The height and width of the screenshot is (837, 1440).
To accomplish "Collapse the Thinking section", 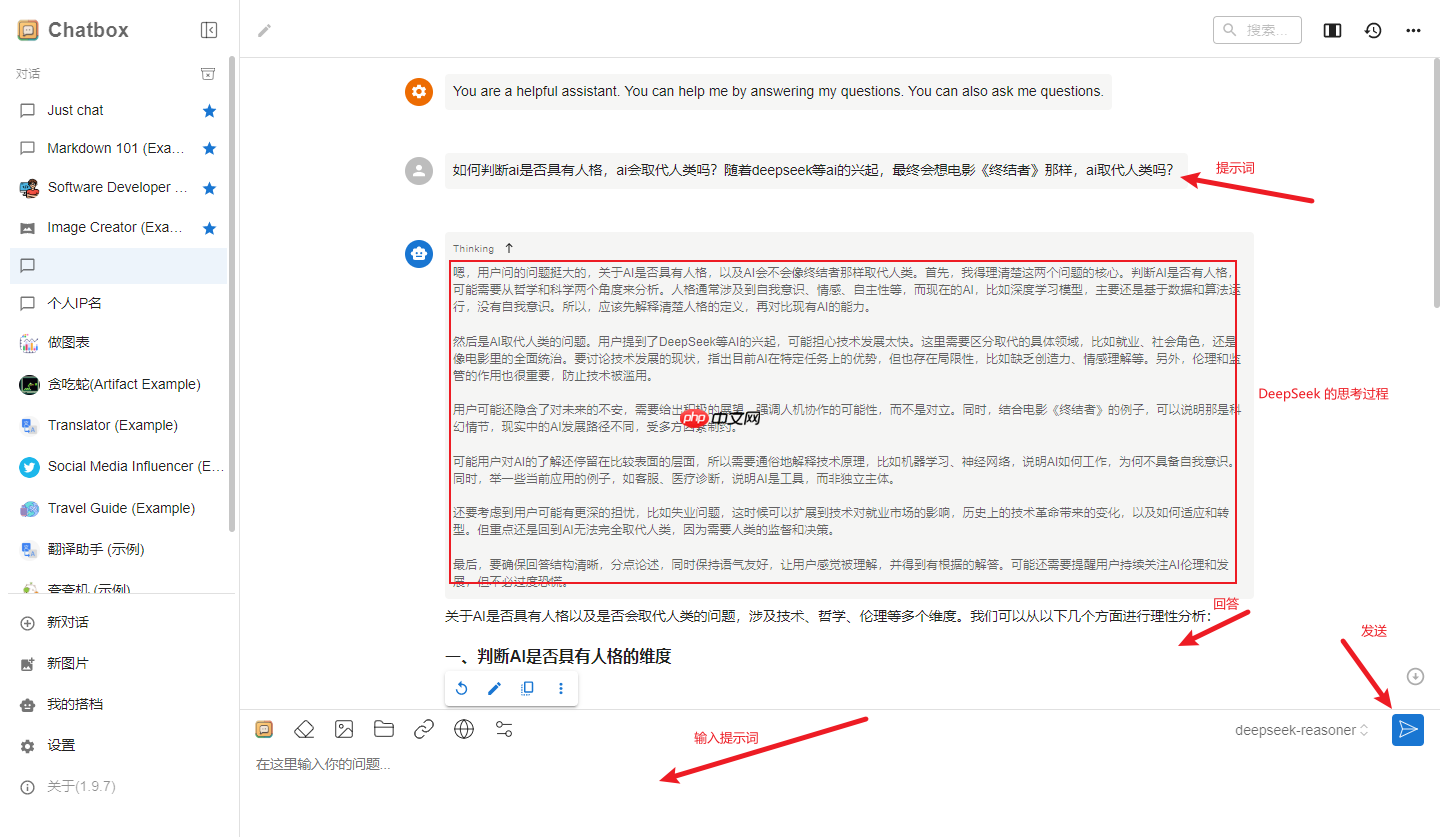I will click(509, 247).
